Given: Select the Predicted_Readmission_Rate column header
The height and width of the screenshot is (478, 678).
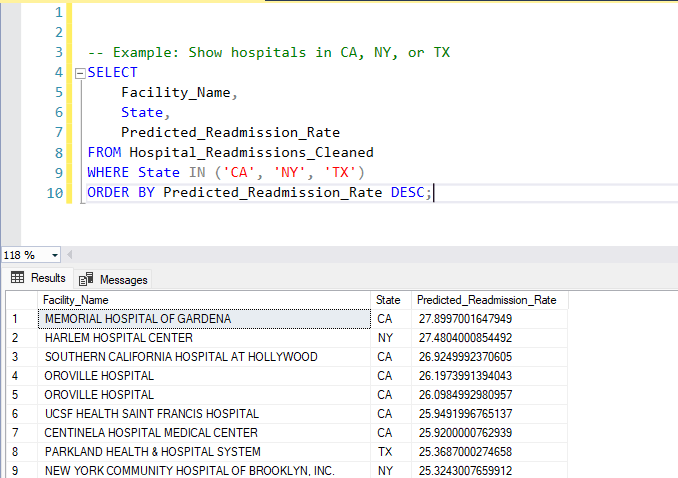Looking at the screenshot, I should [489, 300].
